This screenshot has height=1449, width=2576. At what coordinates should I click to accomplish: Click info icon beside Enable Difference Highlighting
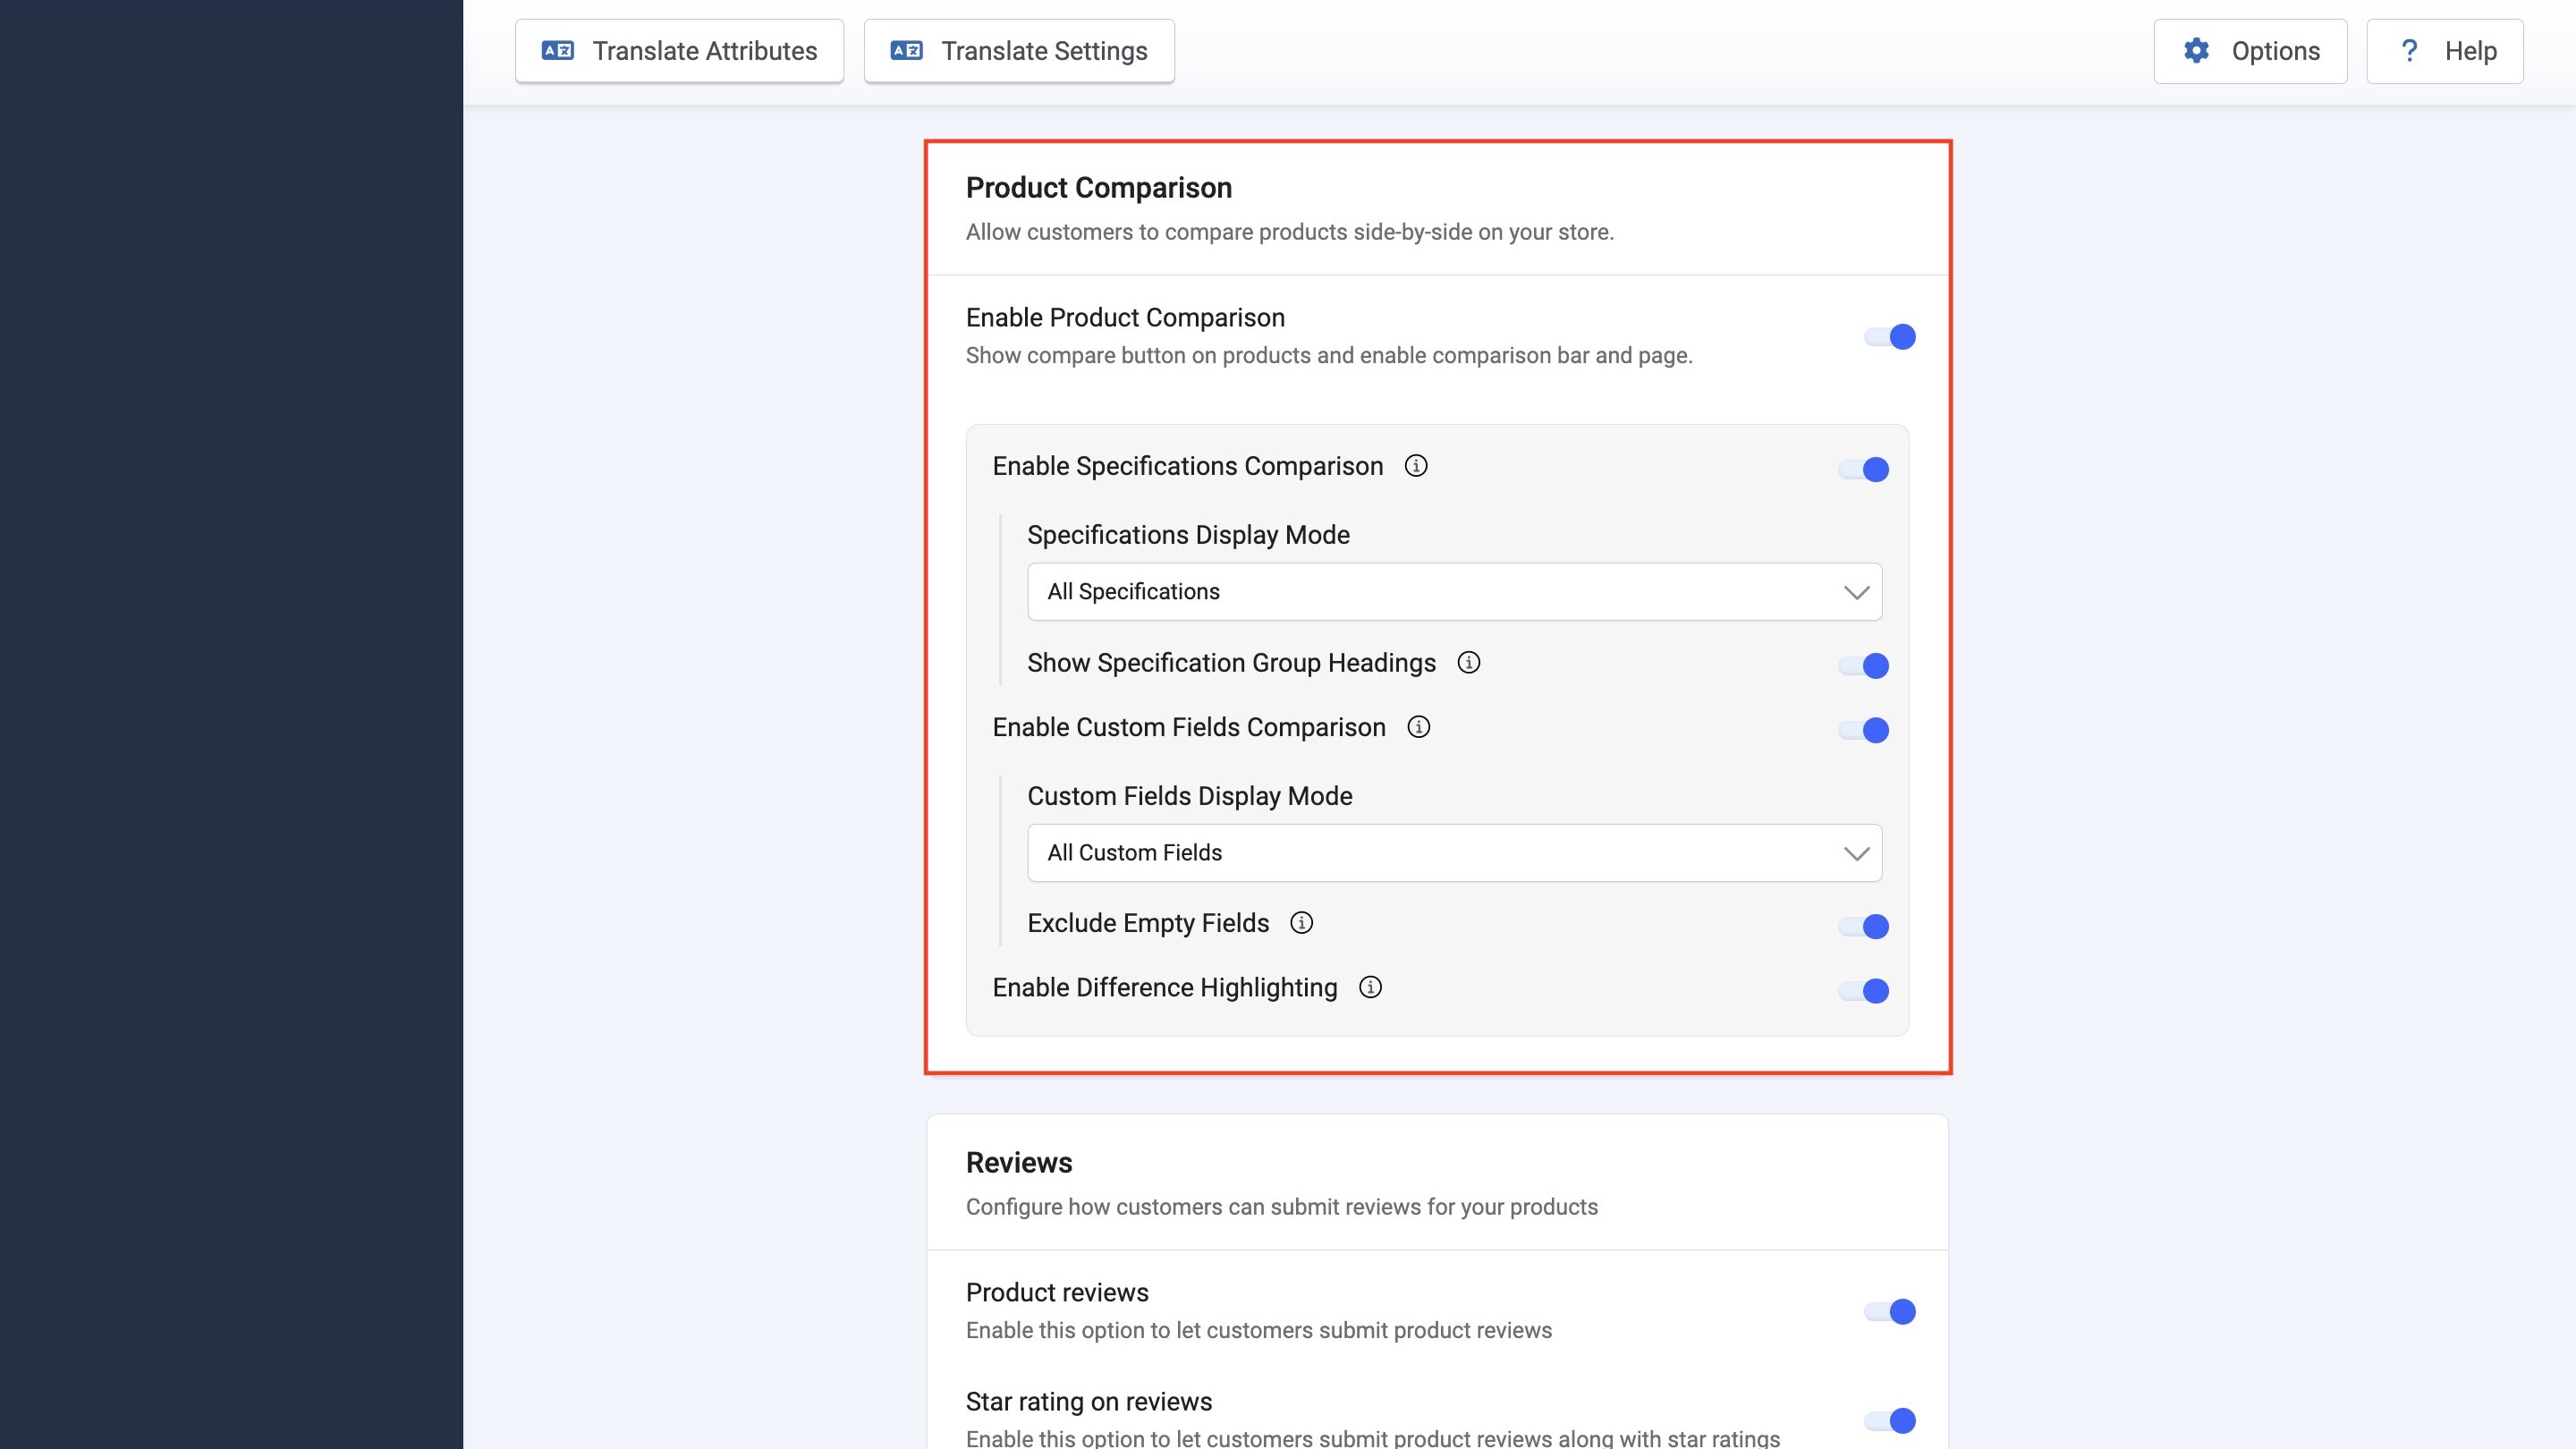coord(1370,988)
